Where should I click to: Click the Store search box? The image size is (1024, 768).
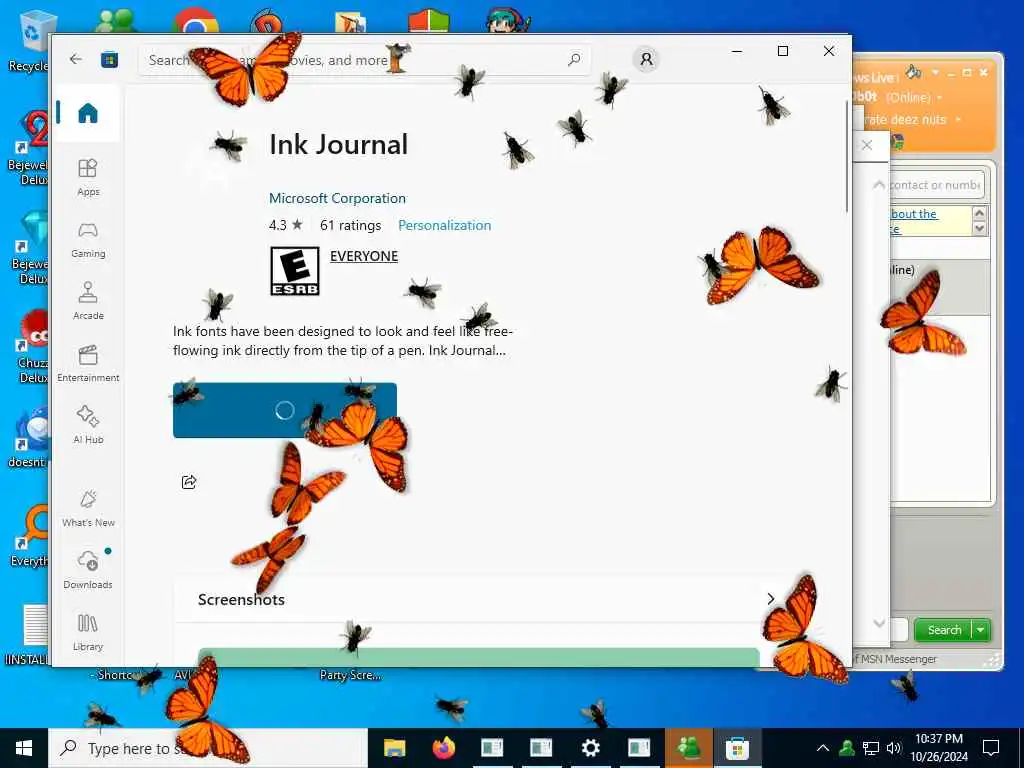tap(364, 60)
